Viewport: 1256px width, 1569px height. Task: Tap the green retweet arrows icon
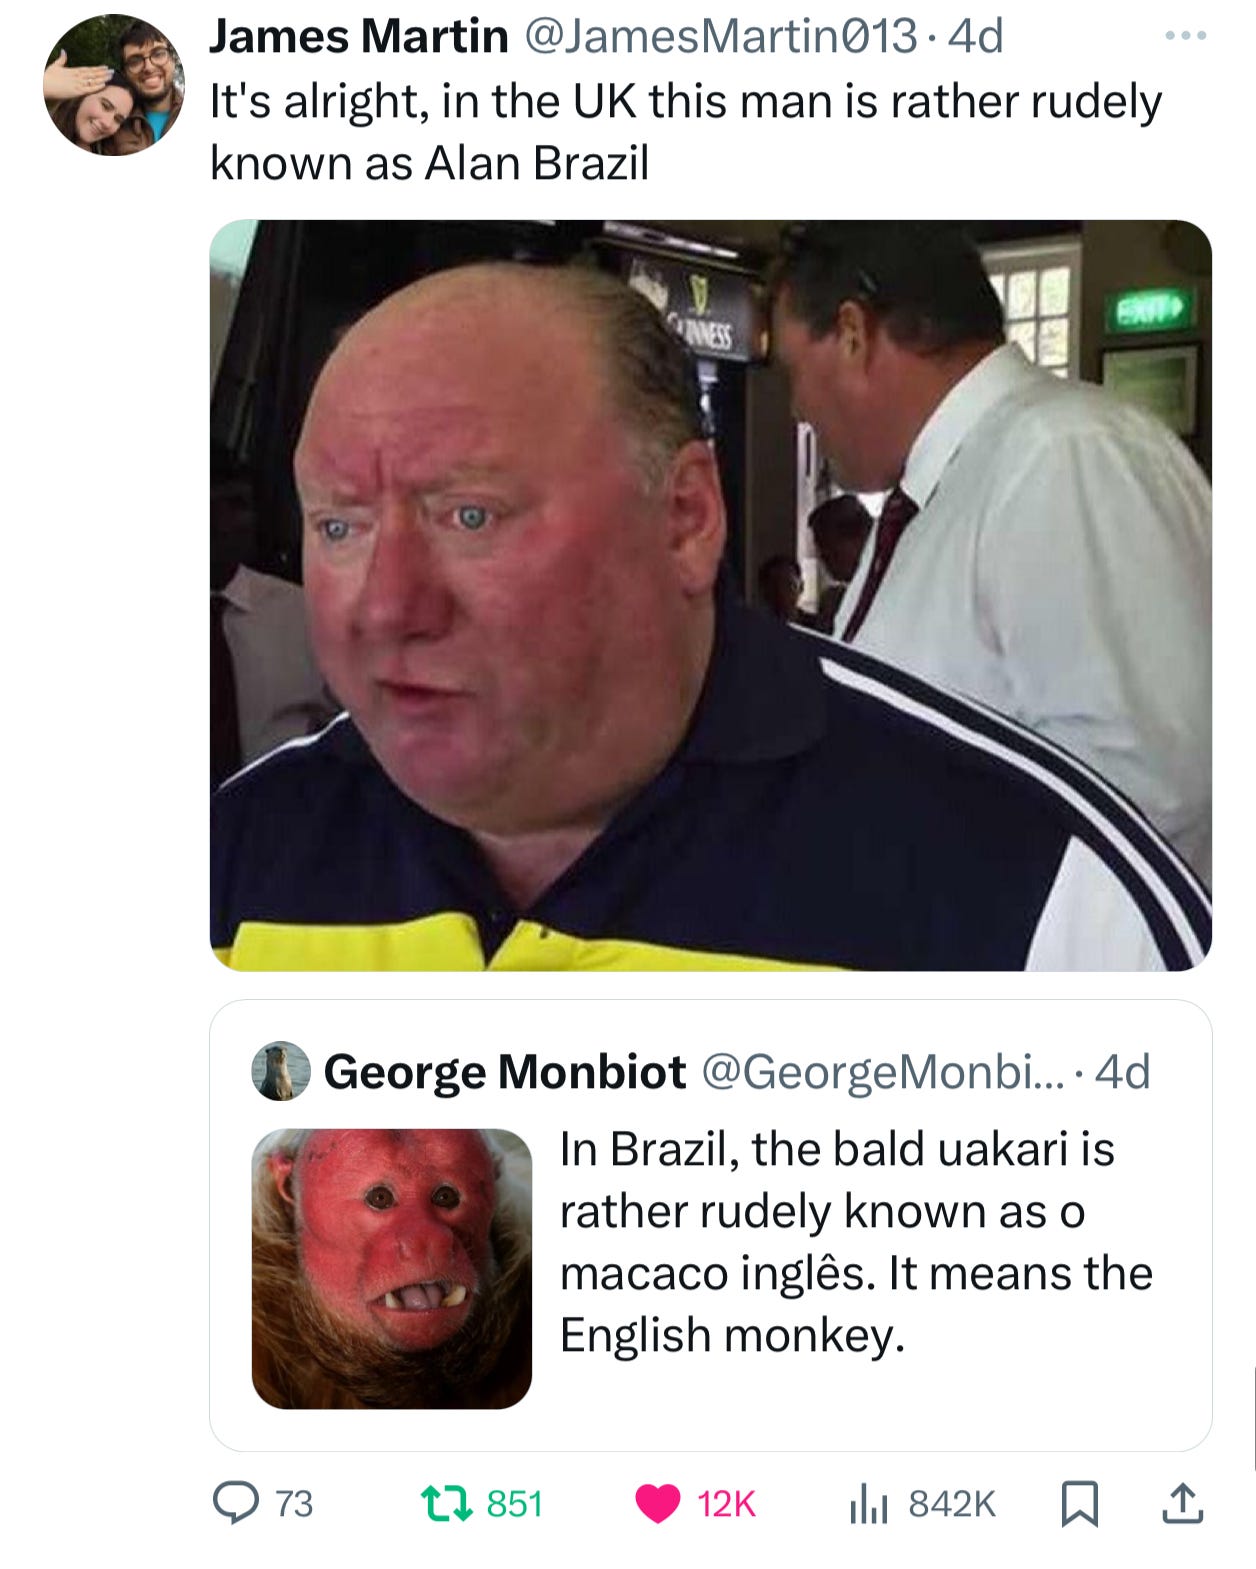tap(446, 1503)
